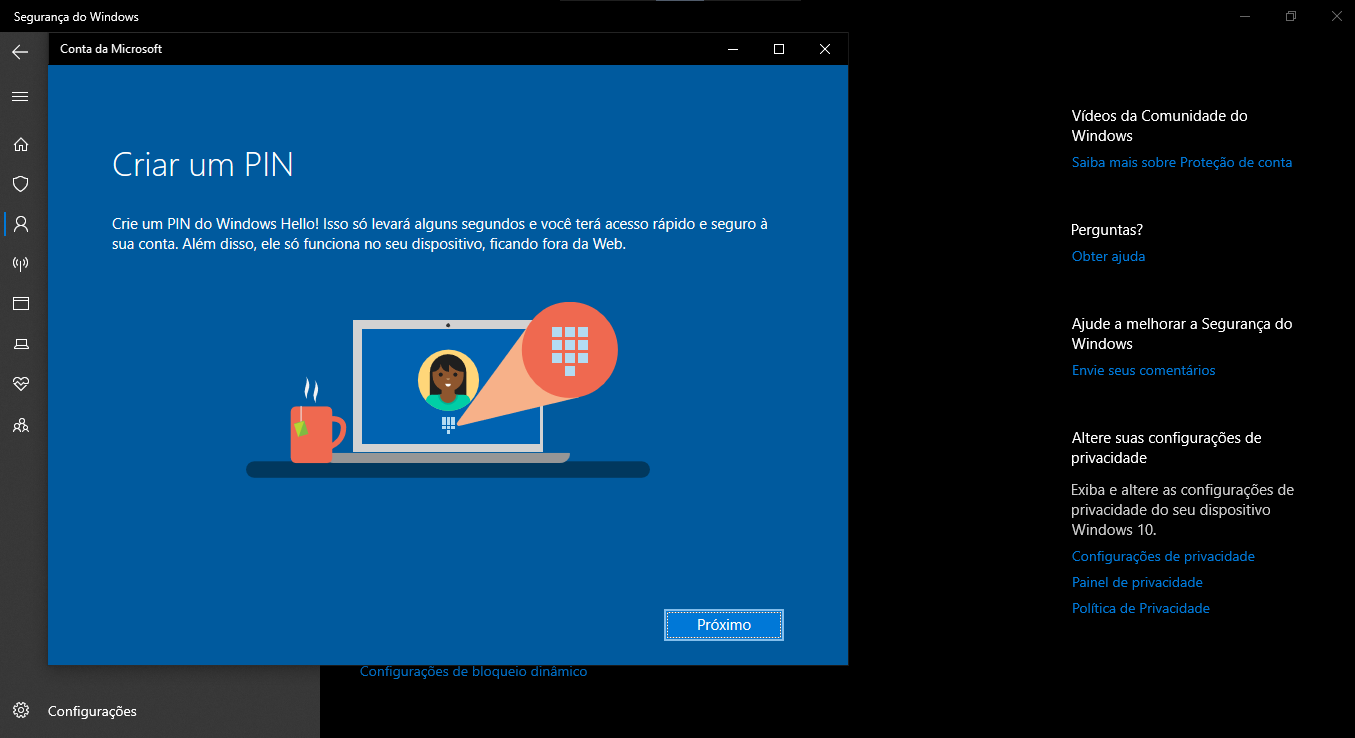Click the Próximo button
The height and width of the screenshot is (738, 1355).
click(724, 625)
